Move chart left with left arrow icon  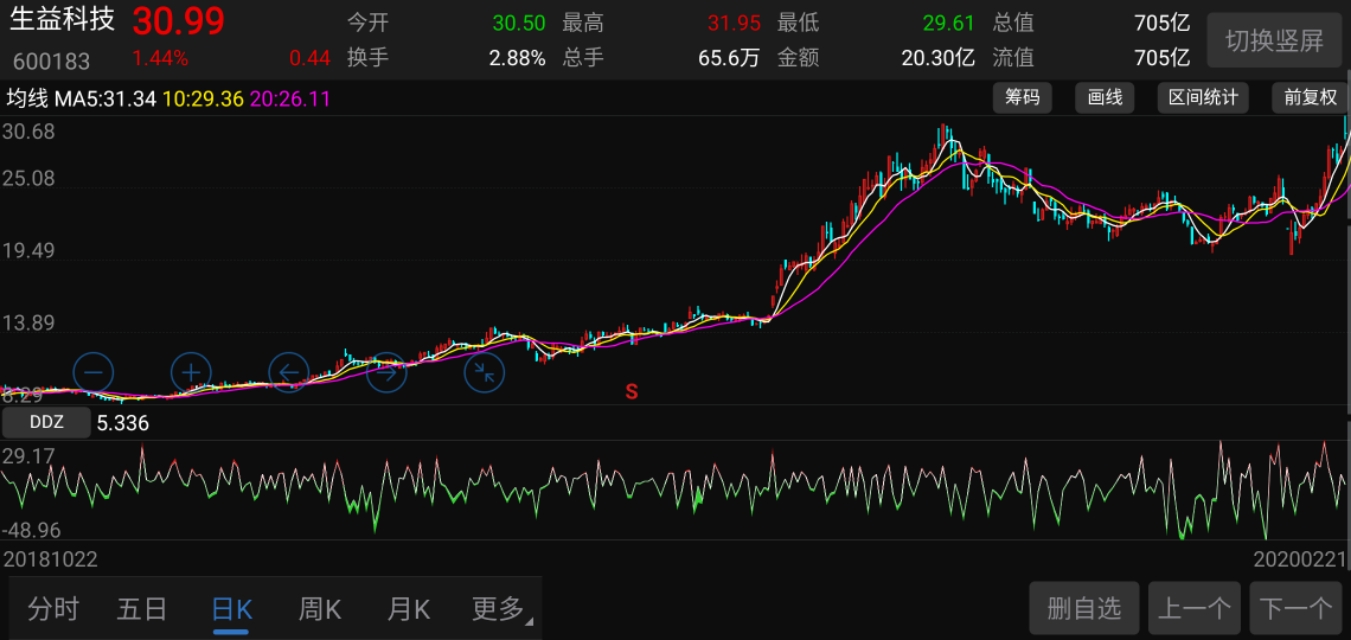[289, 373]
